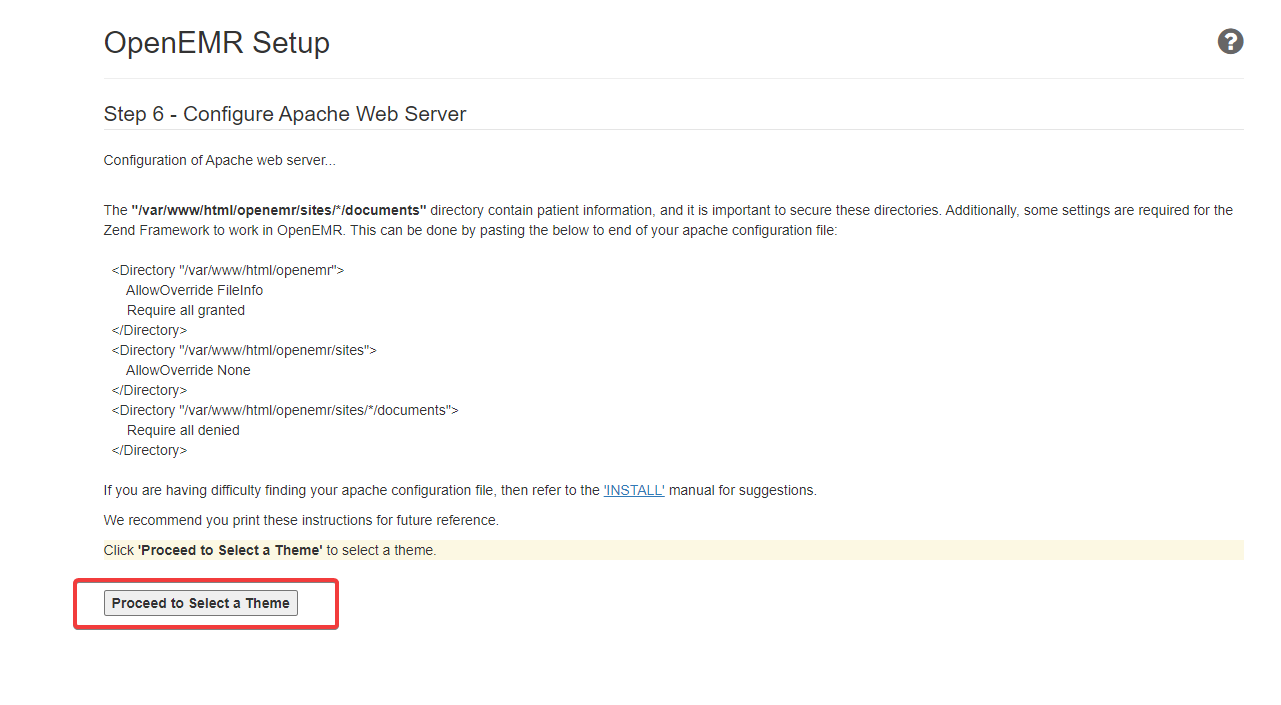Select the "AllowOverride None" config line
The height and width of the screenshot is (705, 1281).
coord(188,370)
